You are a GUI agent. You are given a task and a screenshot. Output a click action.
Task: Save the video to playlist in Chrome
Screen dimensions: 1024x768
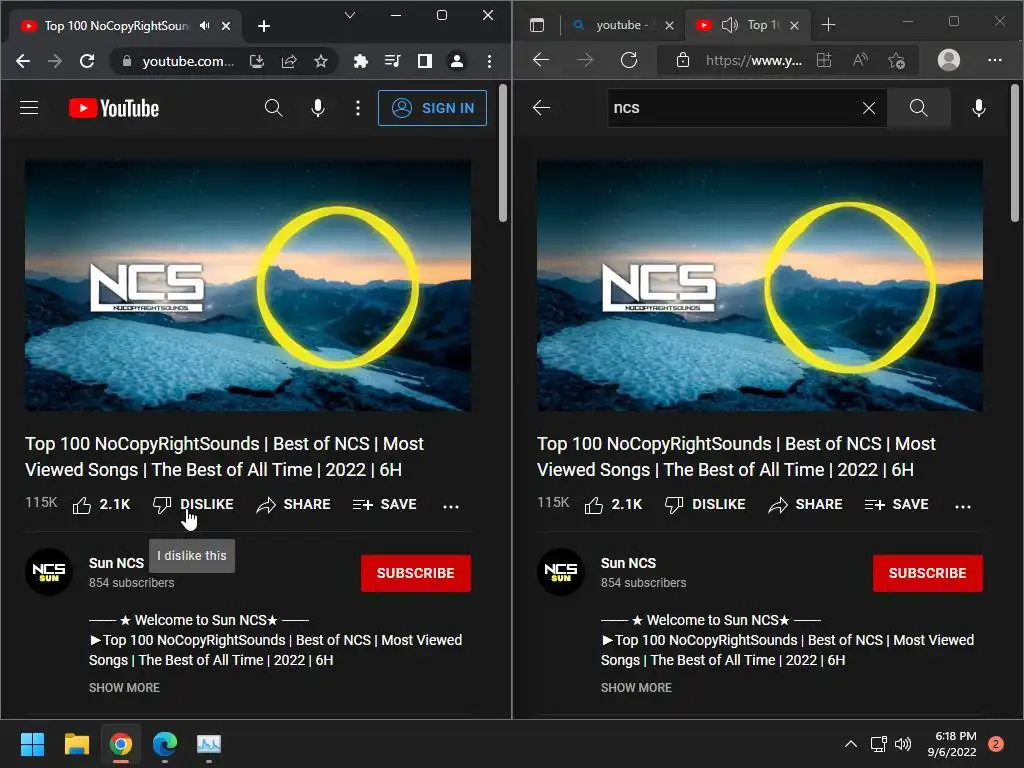click(385, 504)
